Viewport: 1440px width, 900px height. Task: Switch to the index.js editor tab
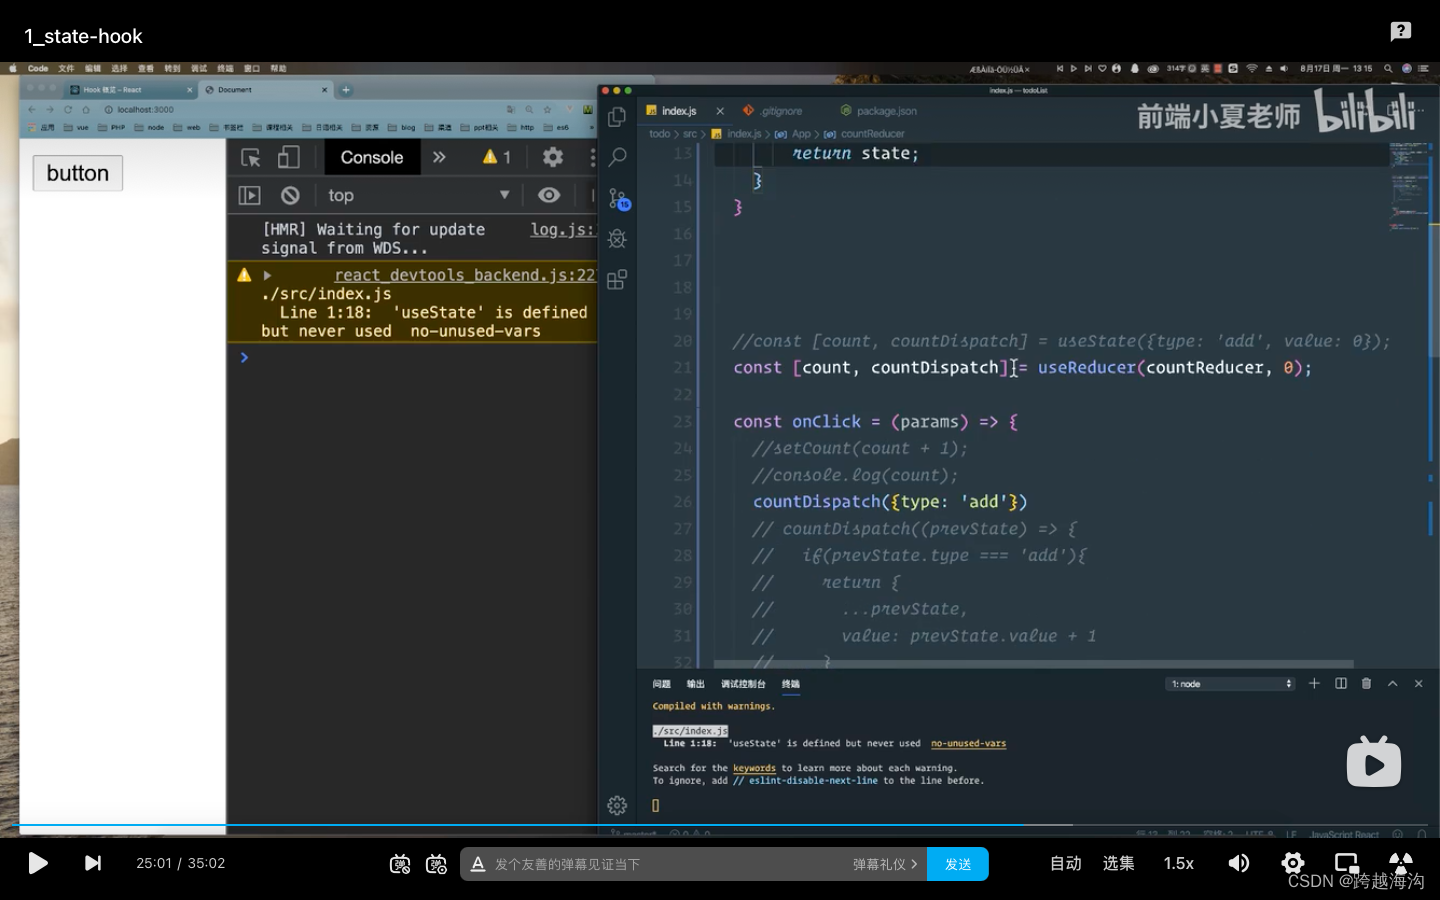click(x=679, y=111)
